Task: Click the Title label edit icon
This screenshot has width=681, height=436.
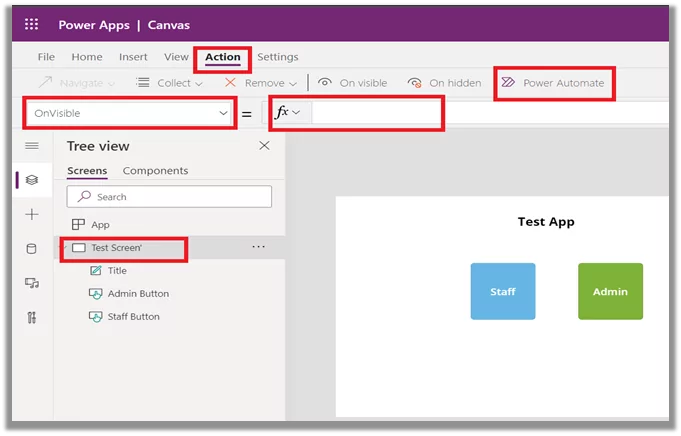Action: [x=96, y=271]
